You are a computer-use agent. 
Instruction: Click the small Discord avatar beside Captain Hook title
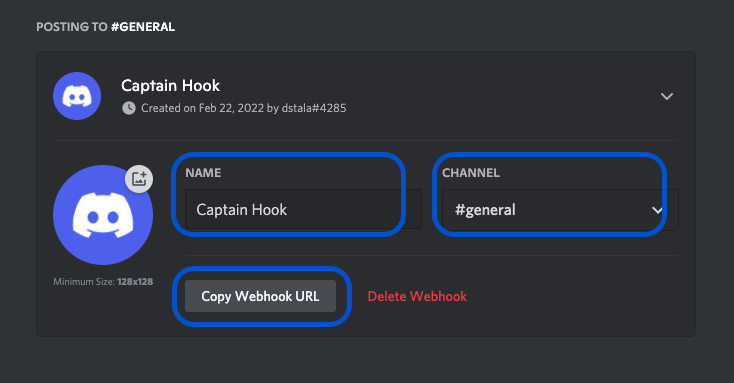point(77,96)
